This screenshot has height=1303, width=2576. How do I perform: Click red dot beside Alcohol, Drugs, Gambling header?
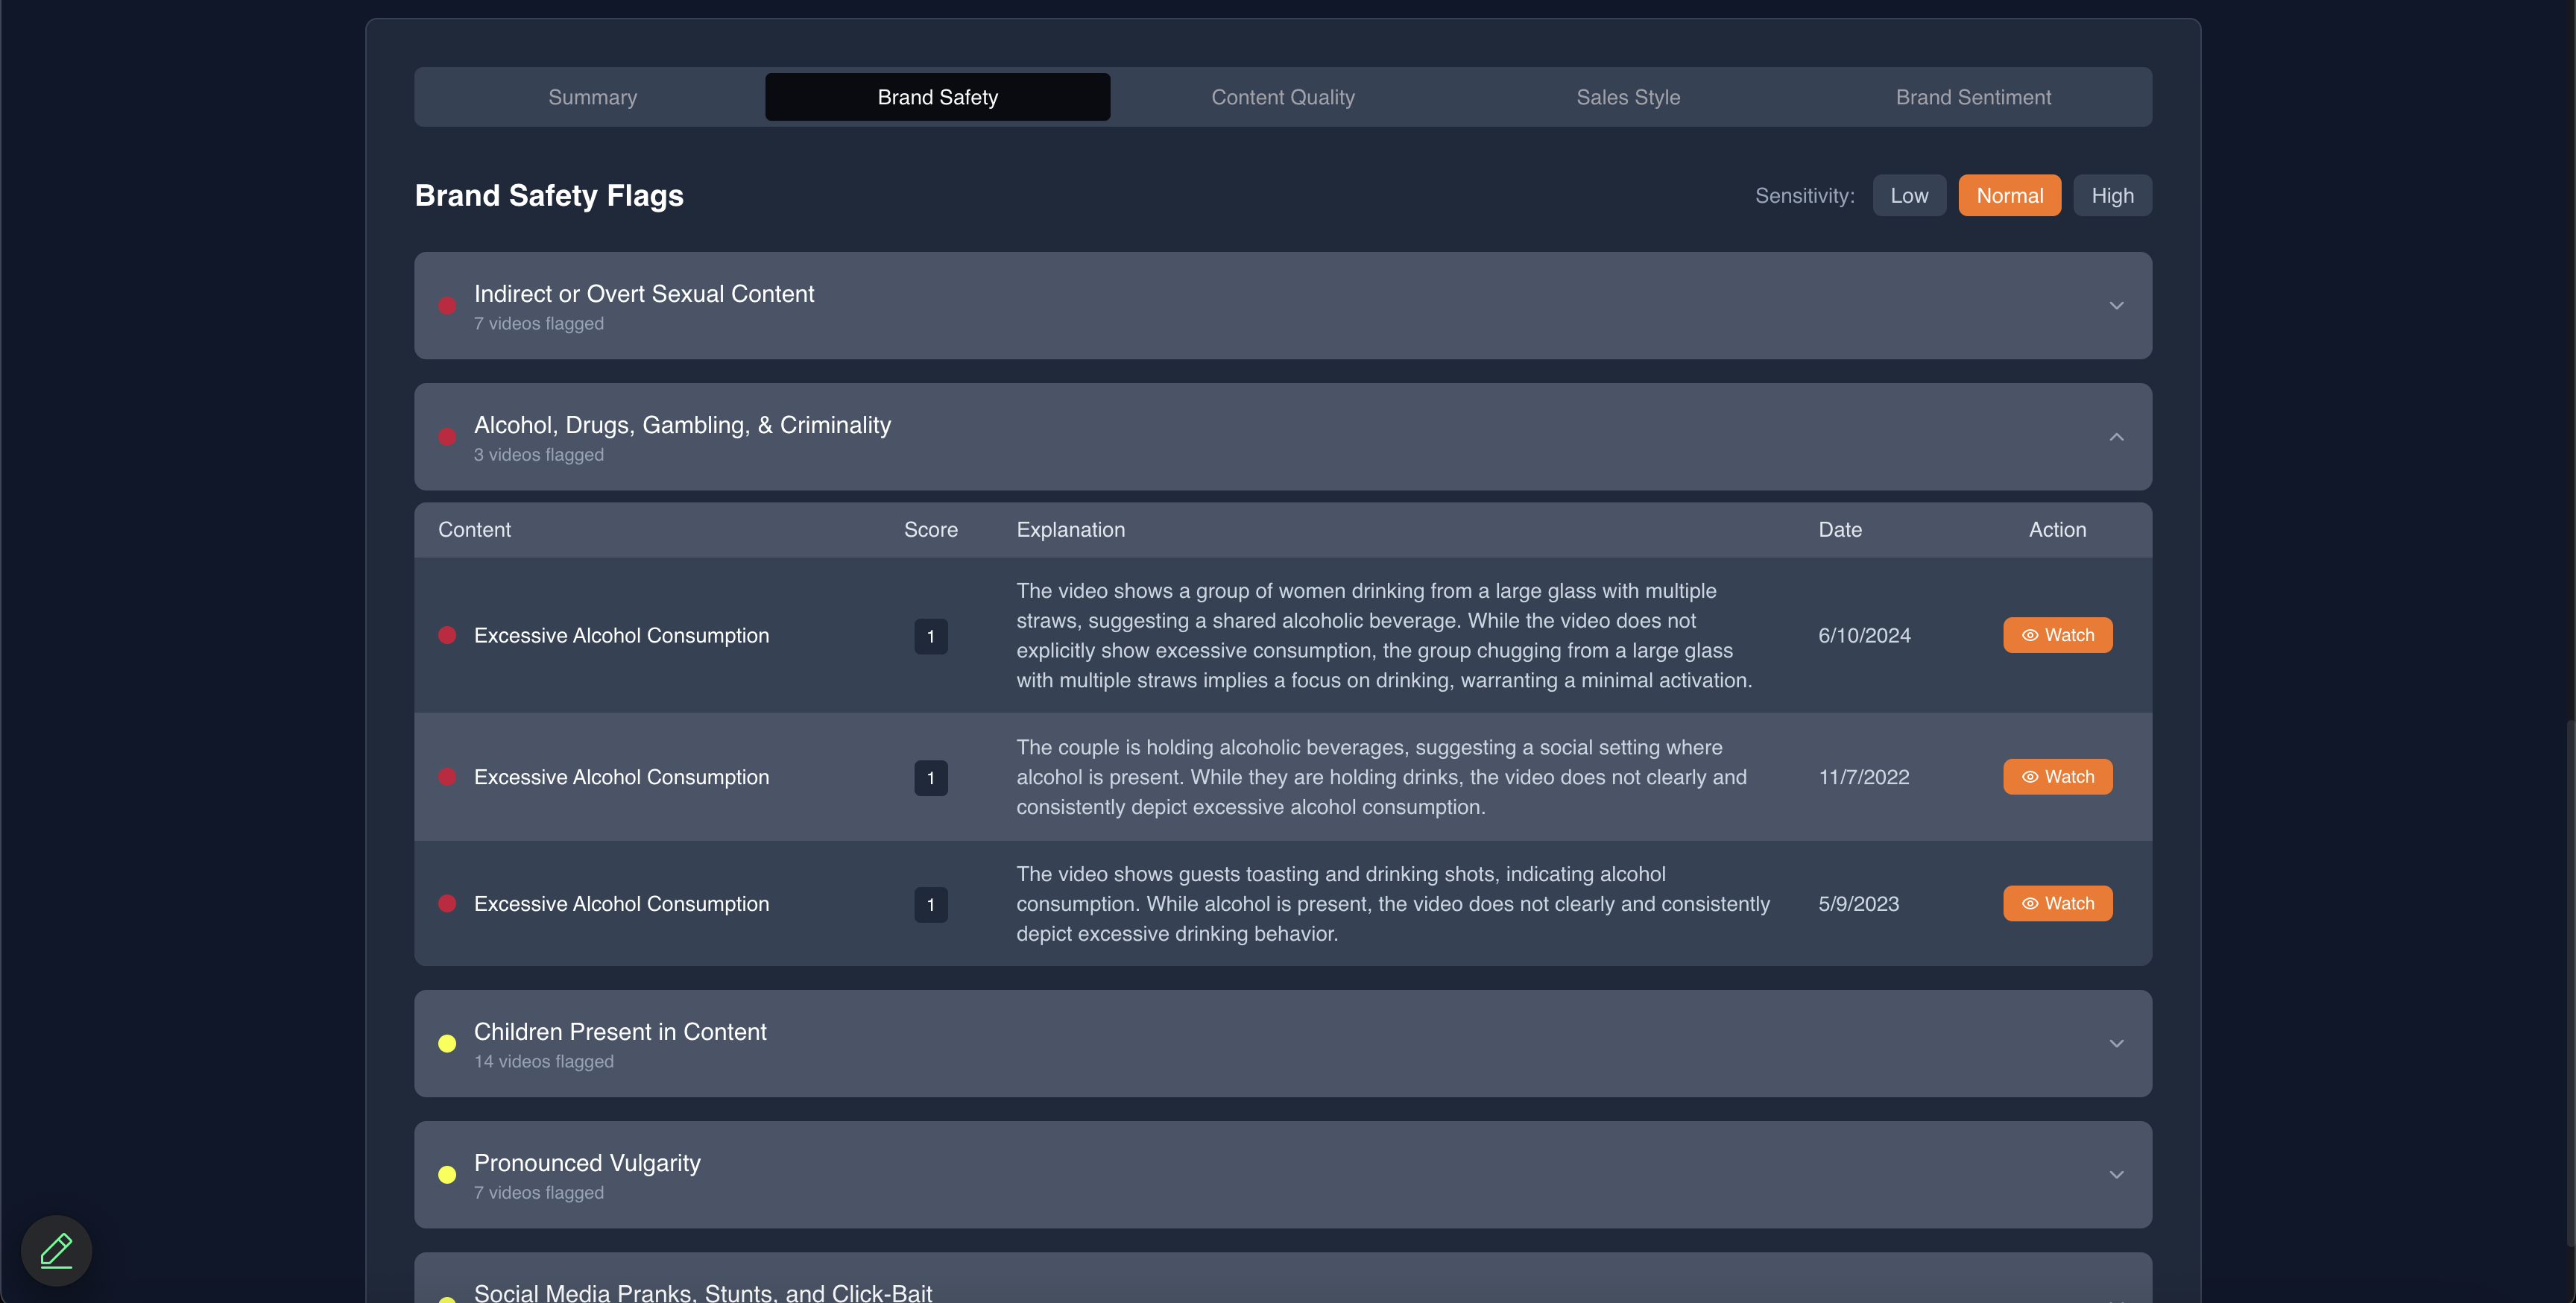pos(447,437)
